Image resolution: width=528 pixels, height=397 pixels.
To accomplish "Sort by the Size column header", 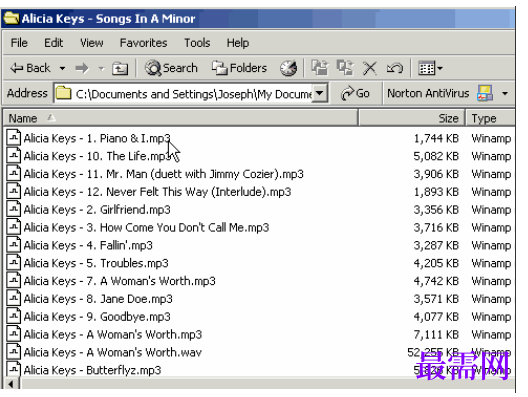I will tap(412, 118).
